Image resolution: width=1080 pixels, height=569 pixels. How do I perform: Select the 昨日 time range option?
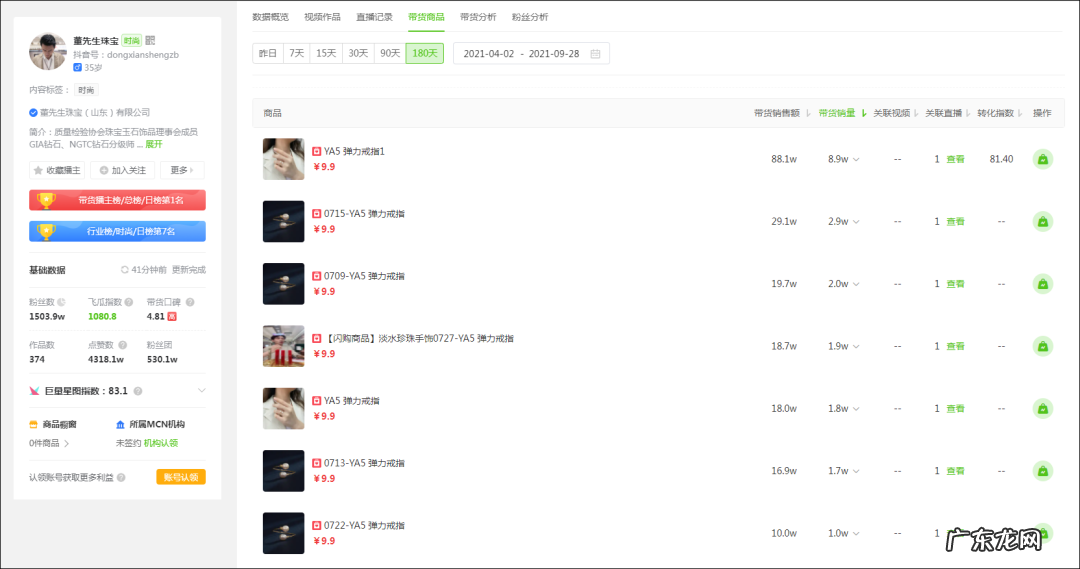[x=268, y=53]
